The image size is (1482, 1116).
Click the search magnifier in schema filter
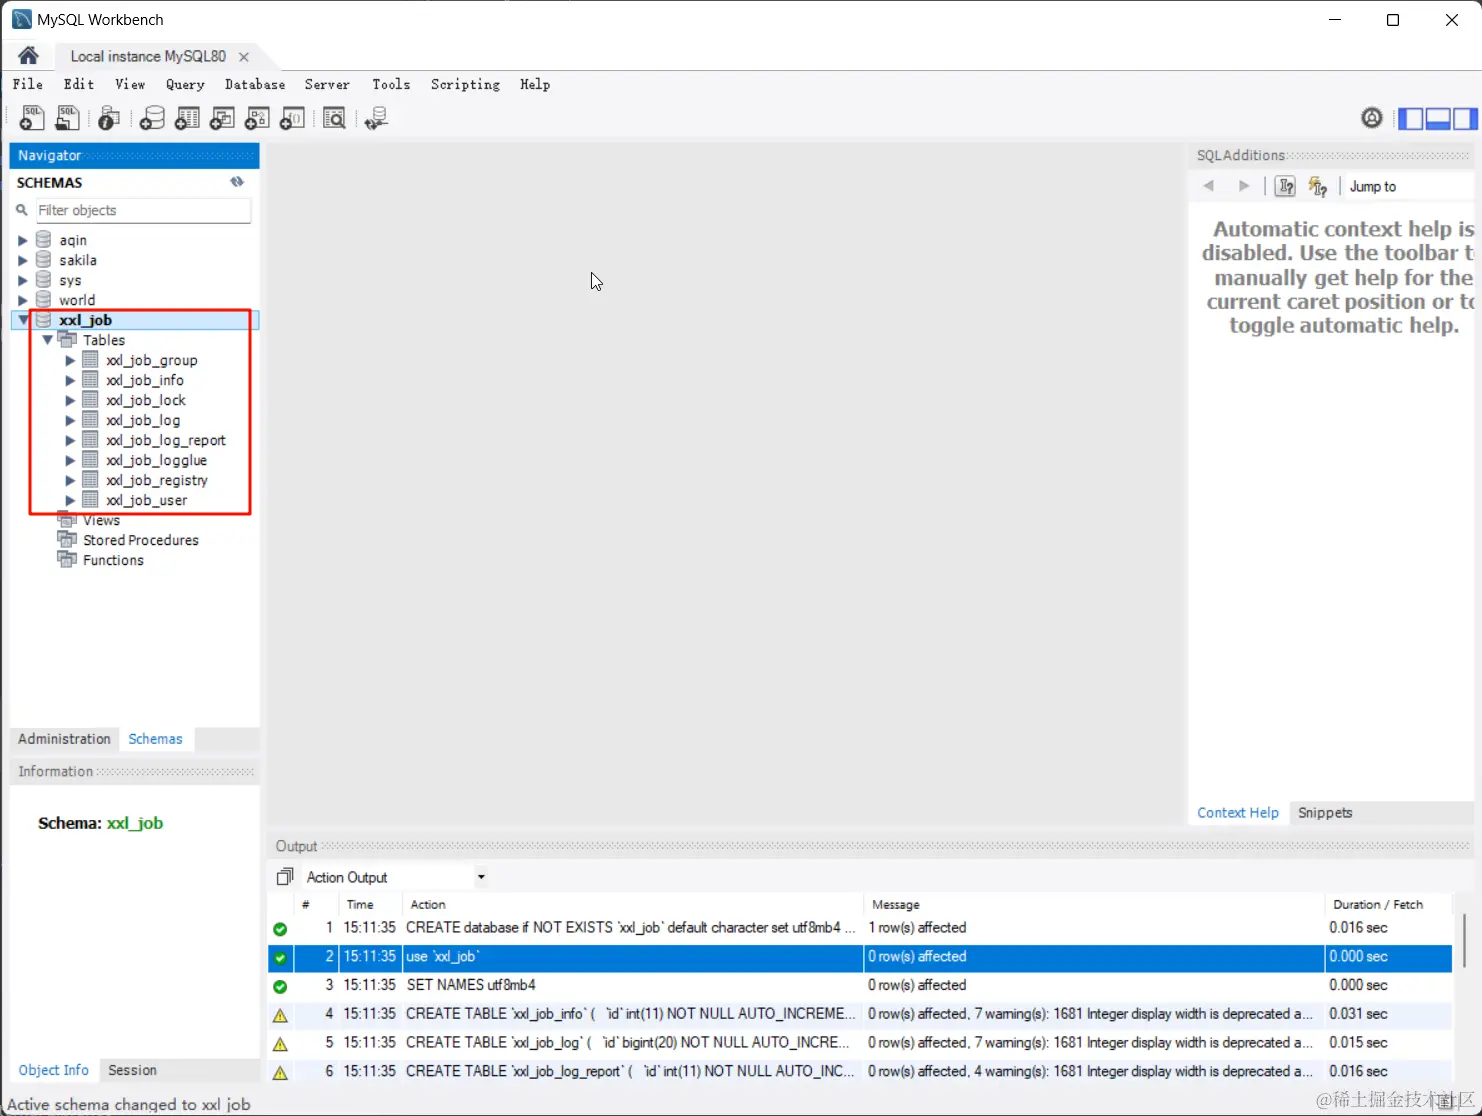tap(21, 210)
